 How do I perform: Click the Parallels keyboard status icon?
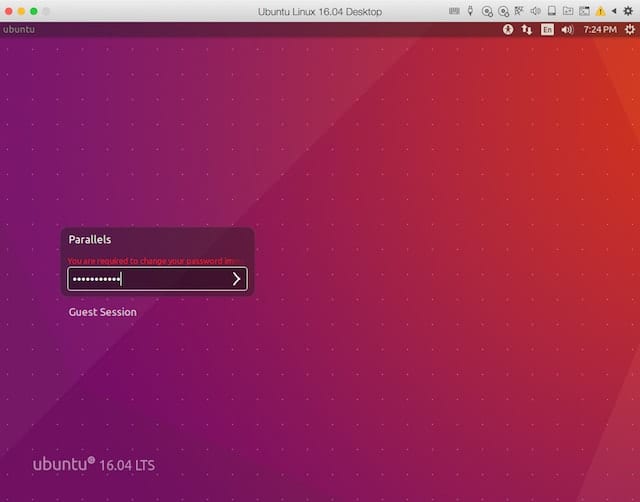tap(453, 11)
